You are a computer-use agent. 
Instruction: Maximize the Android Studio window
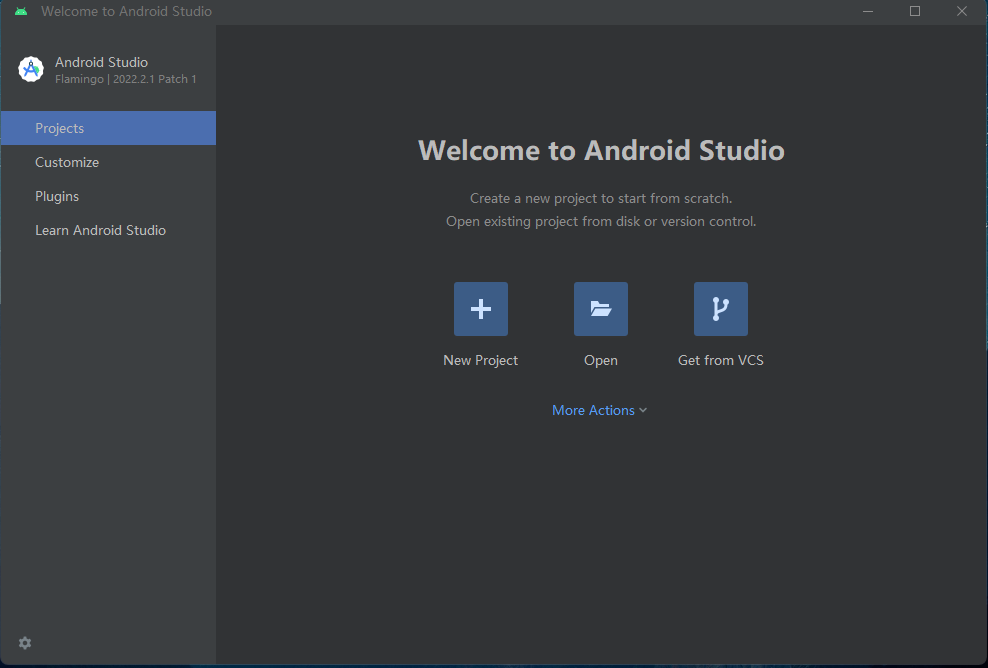click(x=915, y=11)
